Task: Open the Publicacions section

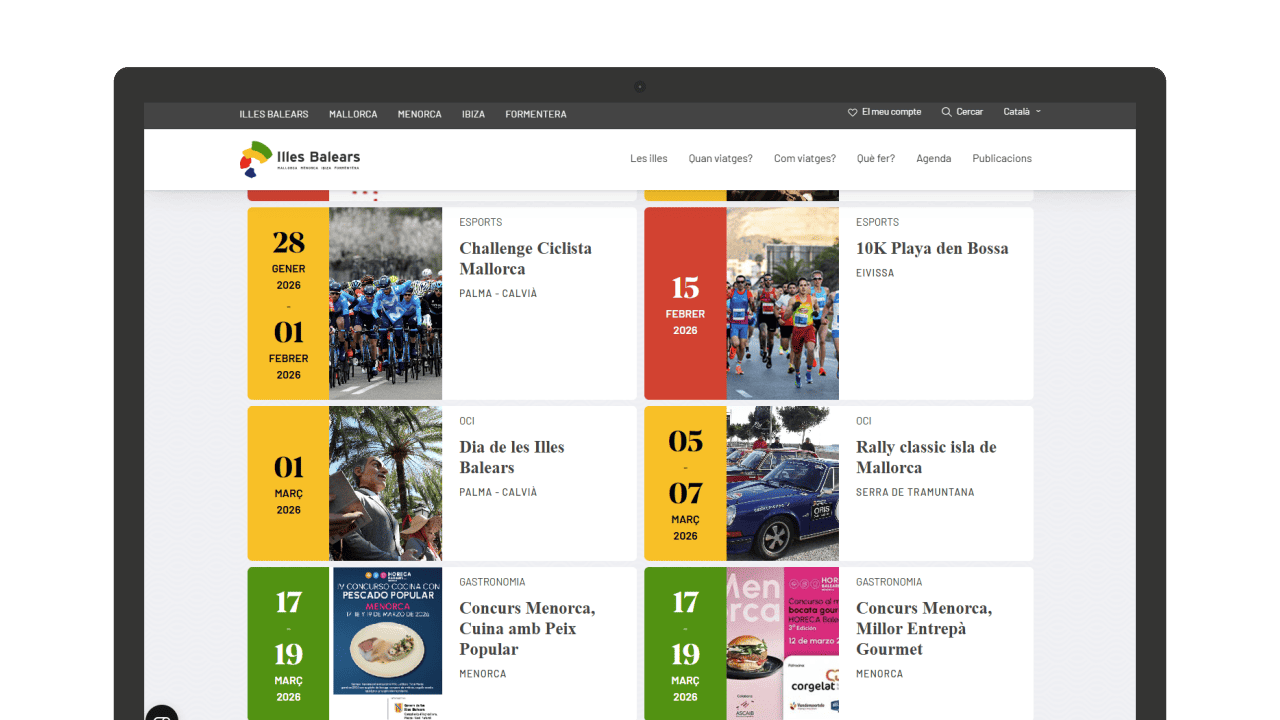Action: tap(1001, 159)
